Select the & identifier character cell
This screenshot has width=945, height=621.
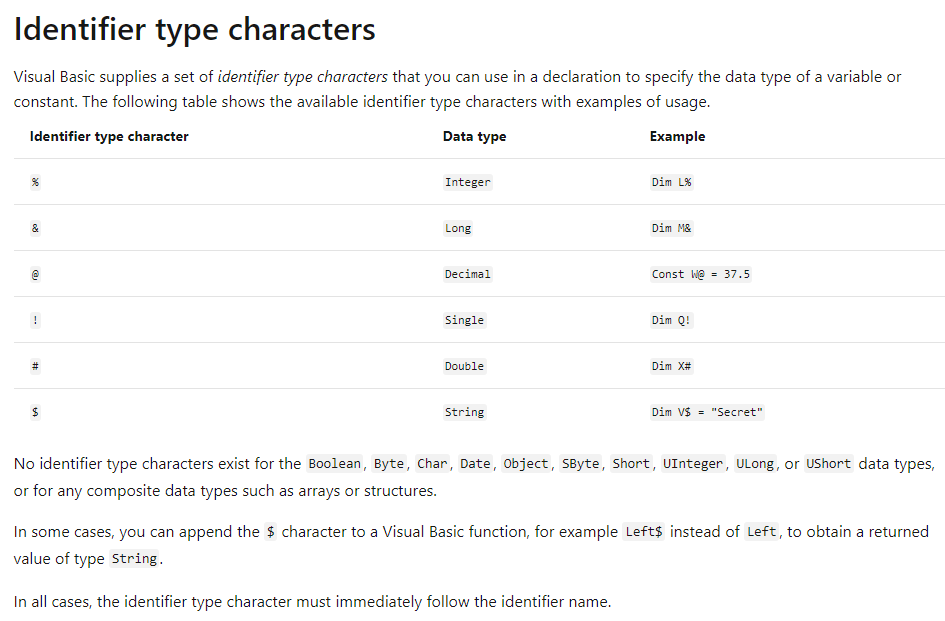[x=35, y=228]
